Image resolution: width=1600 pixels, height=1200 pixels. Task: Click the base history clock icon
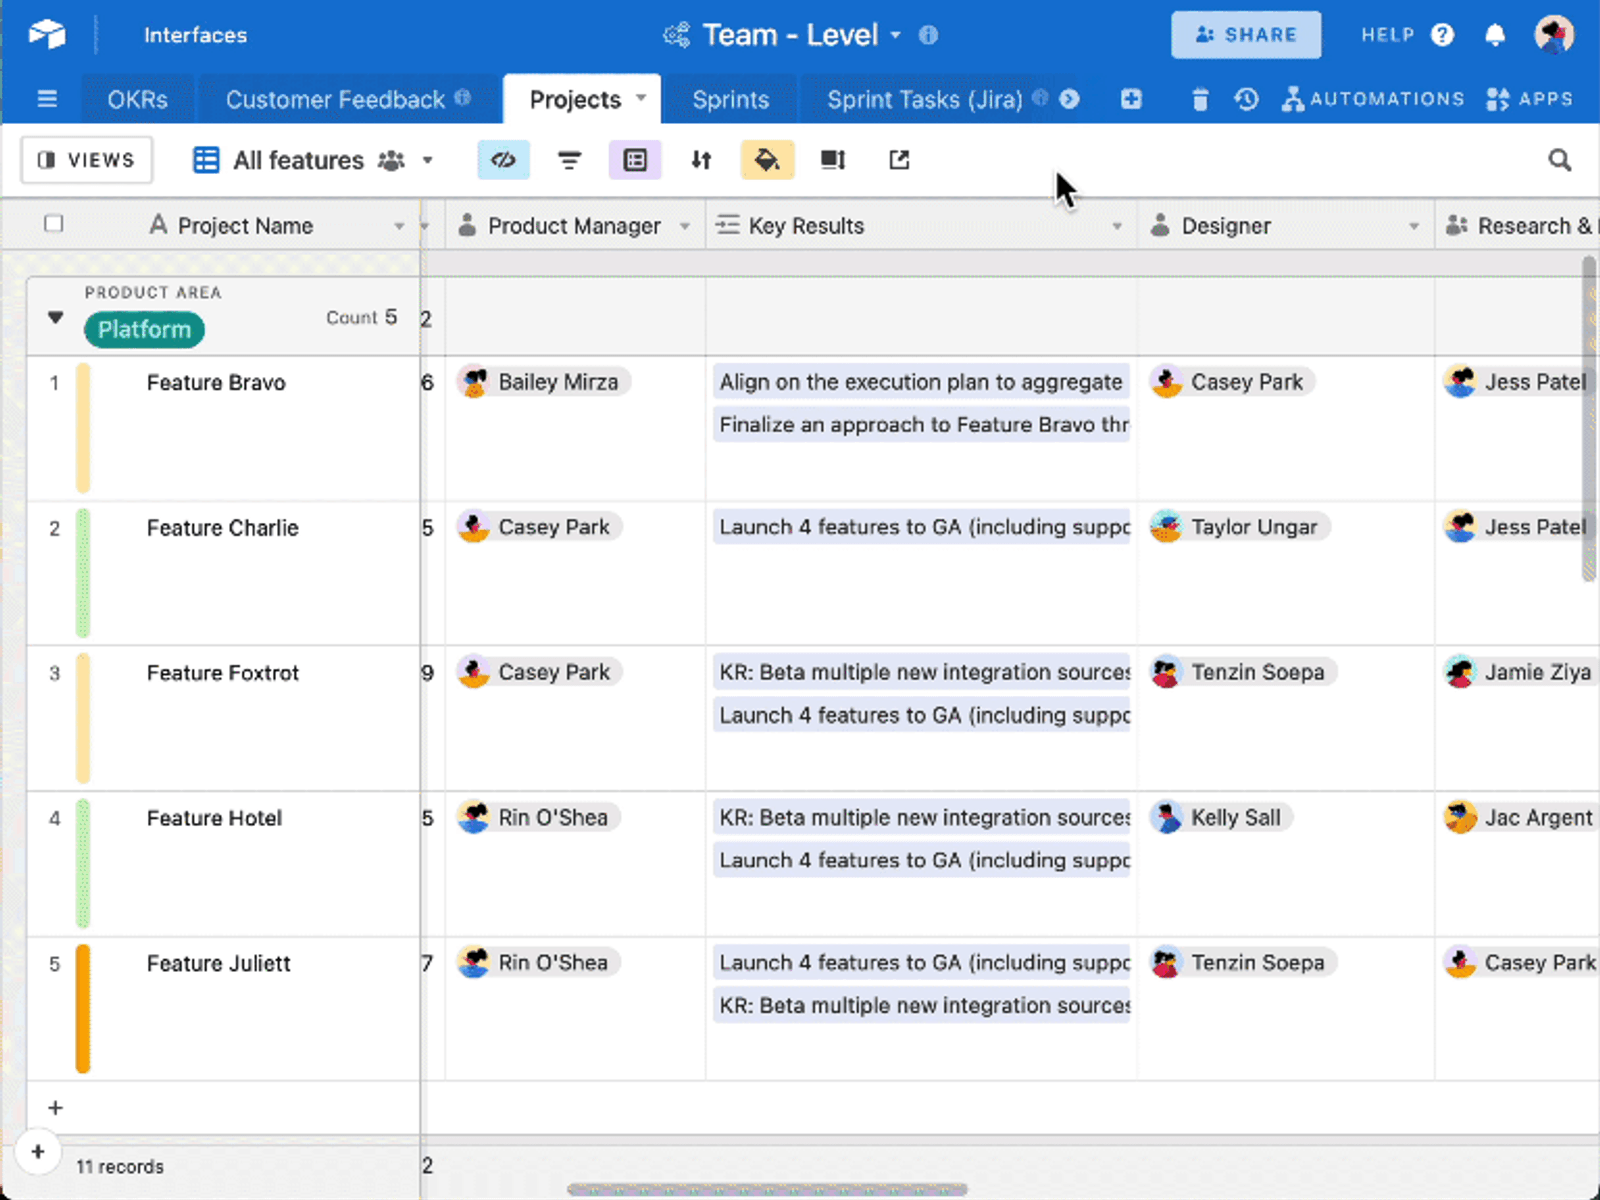click(x=1246, y=99)
